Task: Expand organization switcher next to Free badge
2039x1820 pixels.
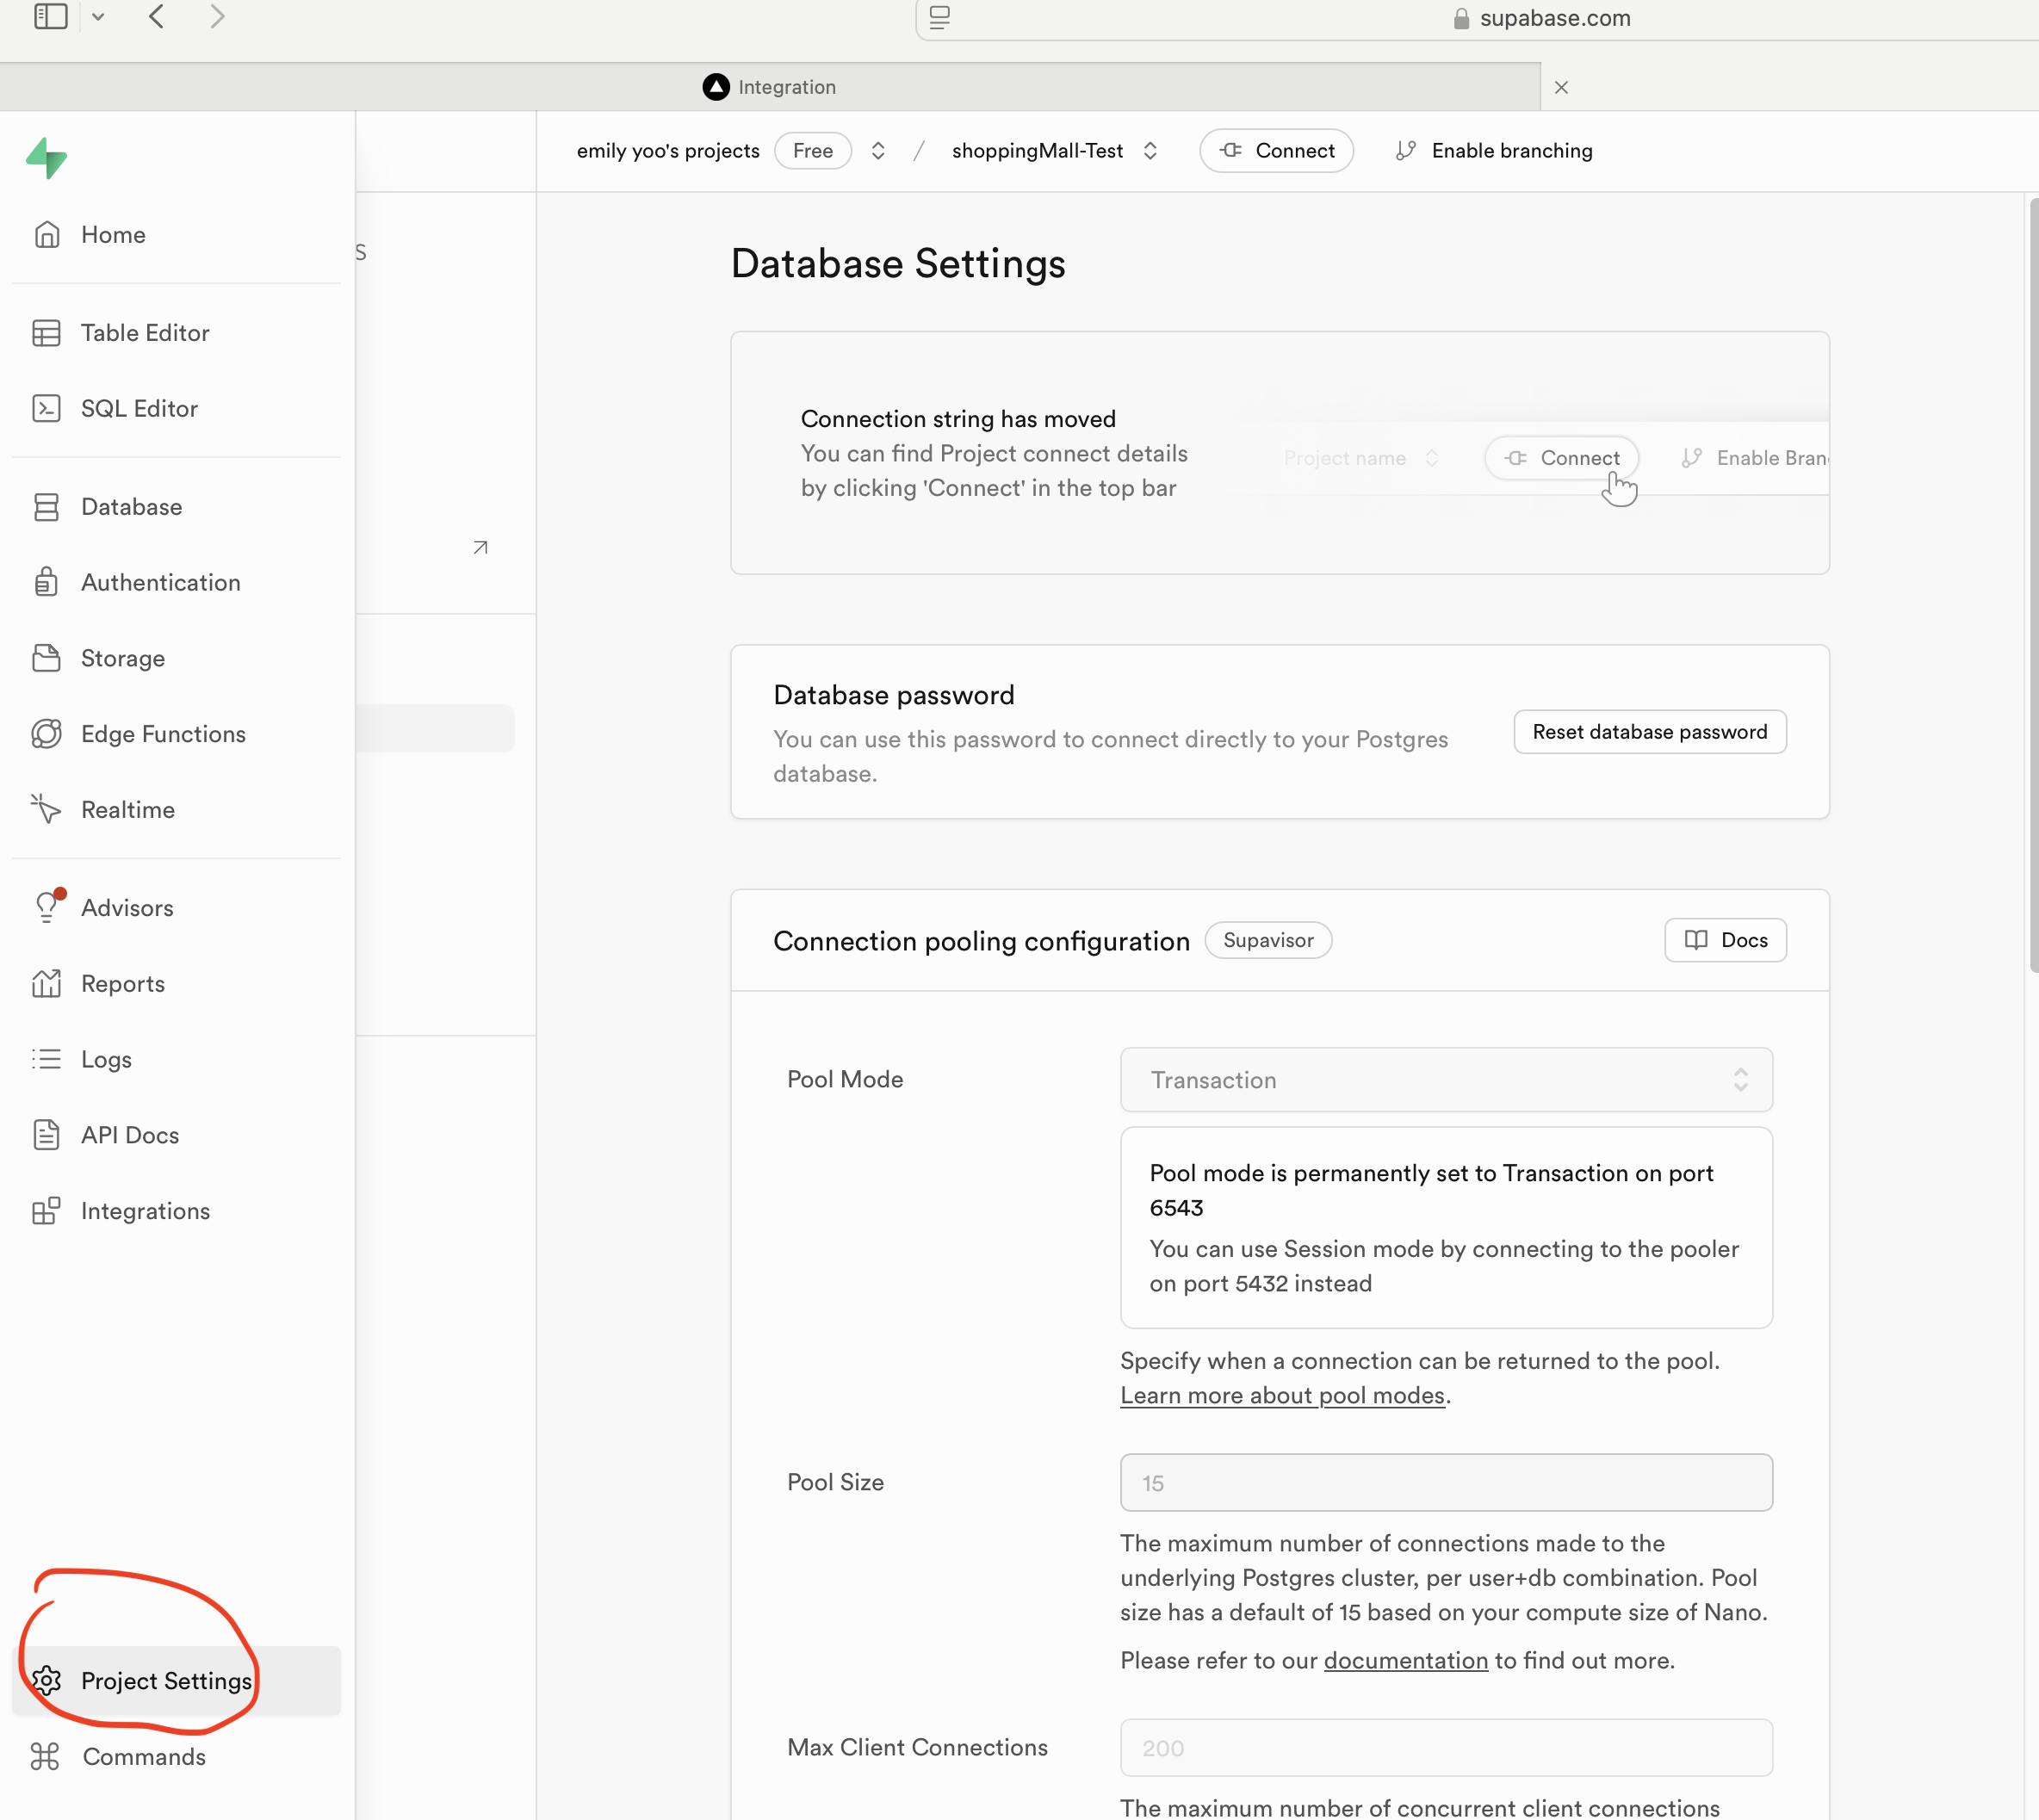Action: [x=878, y=151]
